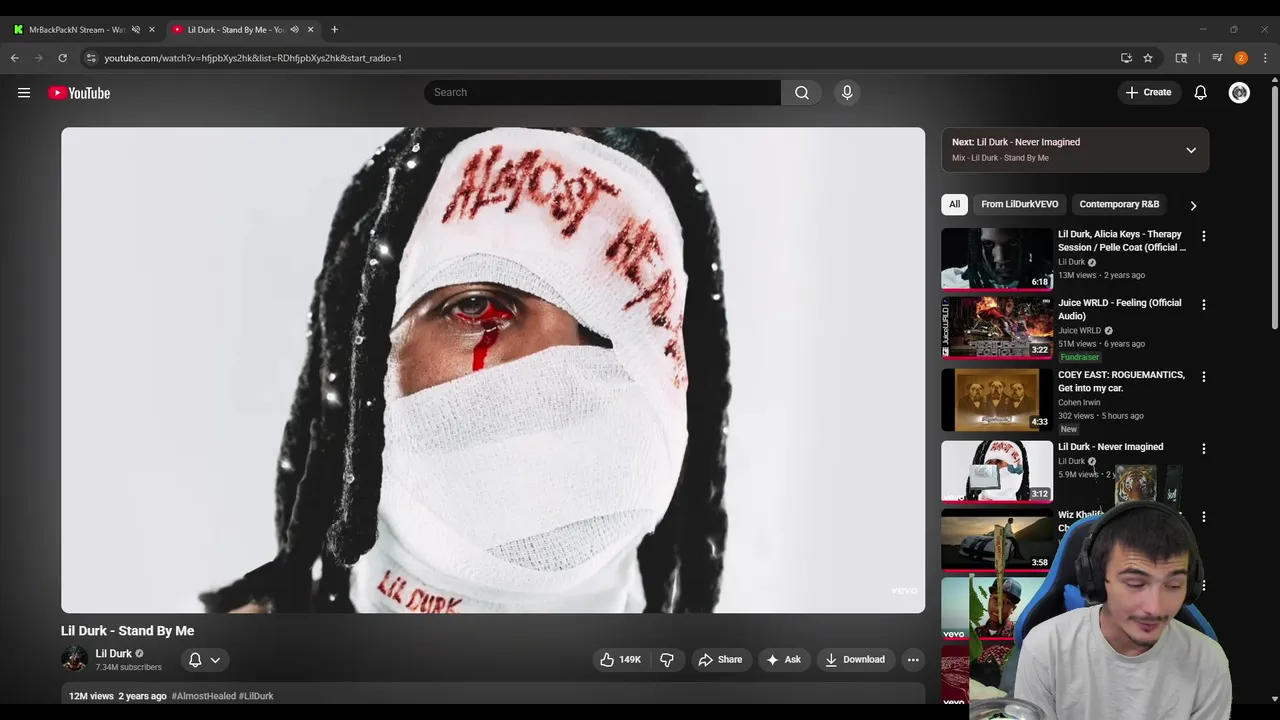Open COEY EAST: ROGUEMANTICS thumbnail
This screenshot has height=720, width=1280.
tap(997, 400)
